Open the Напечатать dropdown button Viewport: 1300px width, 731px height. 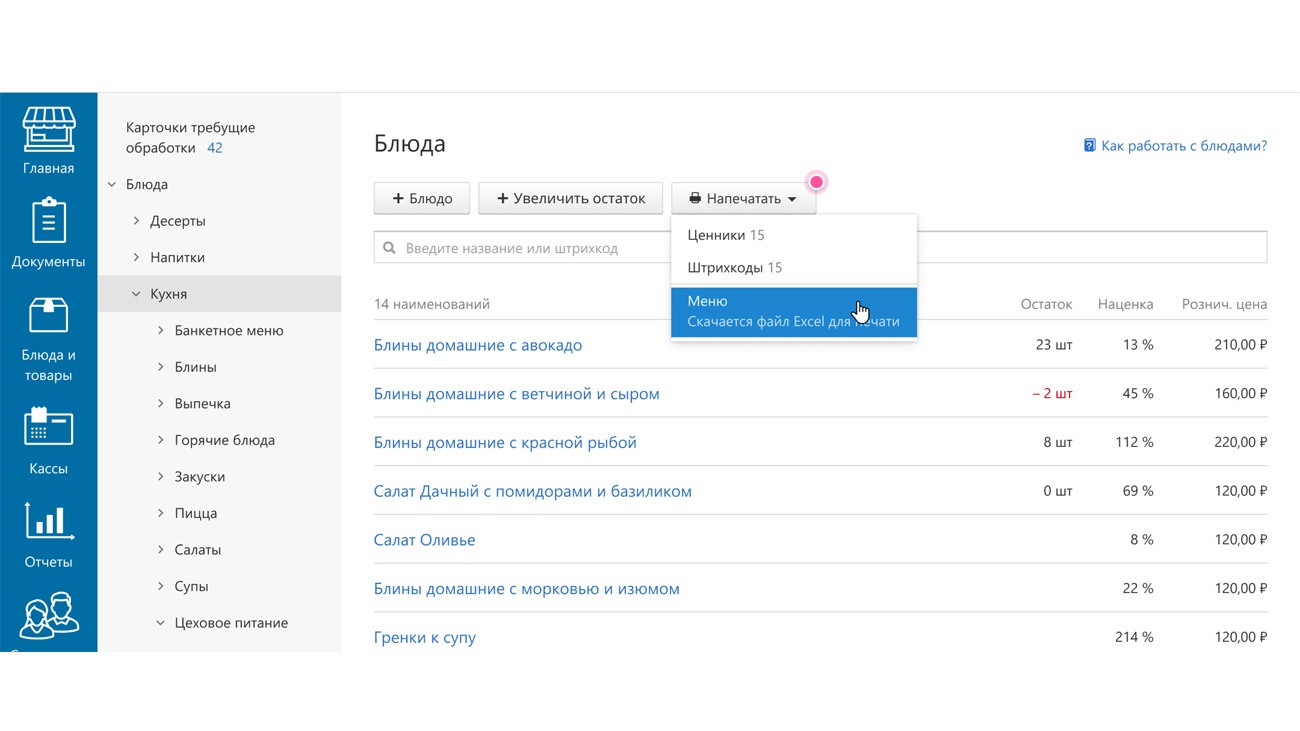click(x=743, y=198)
